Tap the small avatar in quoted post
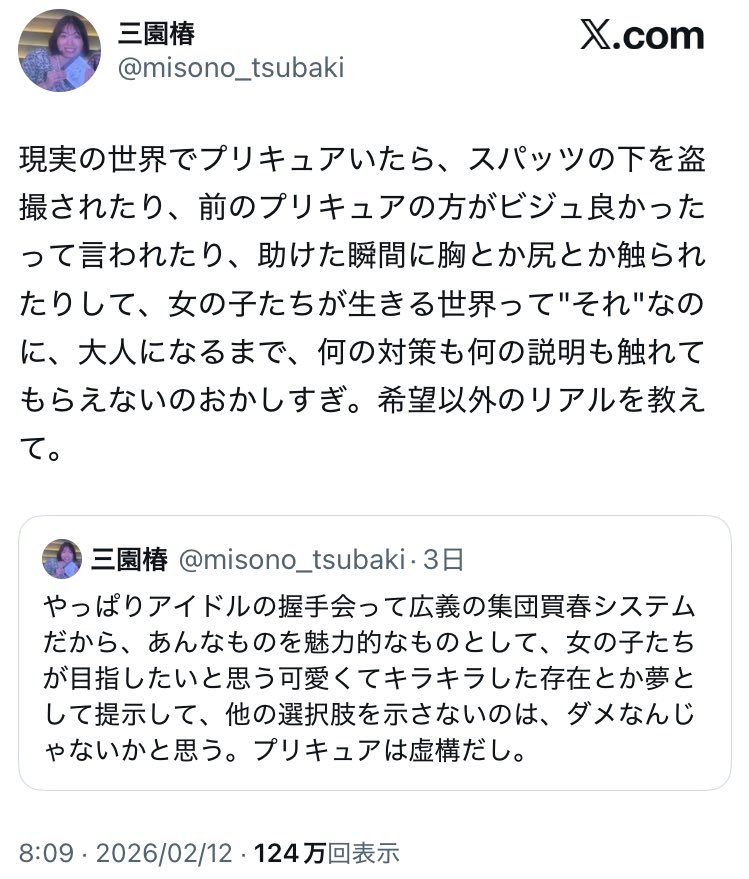Screen dimensions: 749x879 pos(62,558)
